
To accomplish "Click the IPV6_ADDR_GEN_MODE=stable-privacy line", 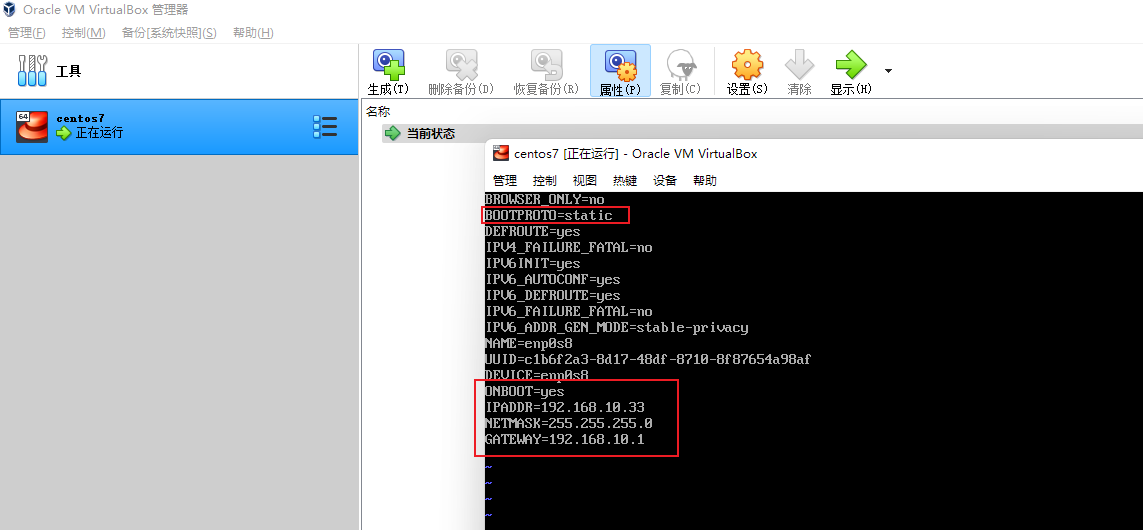I will point(617,327).
